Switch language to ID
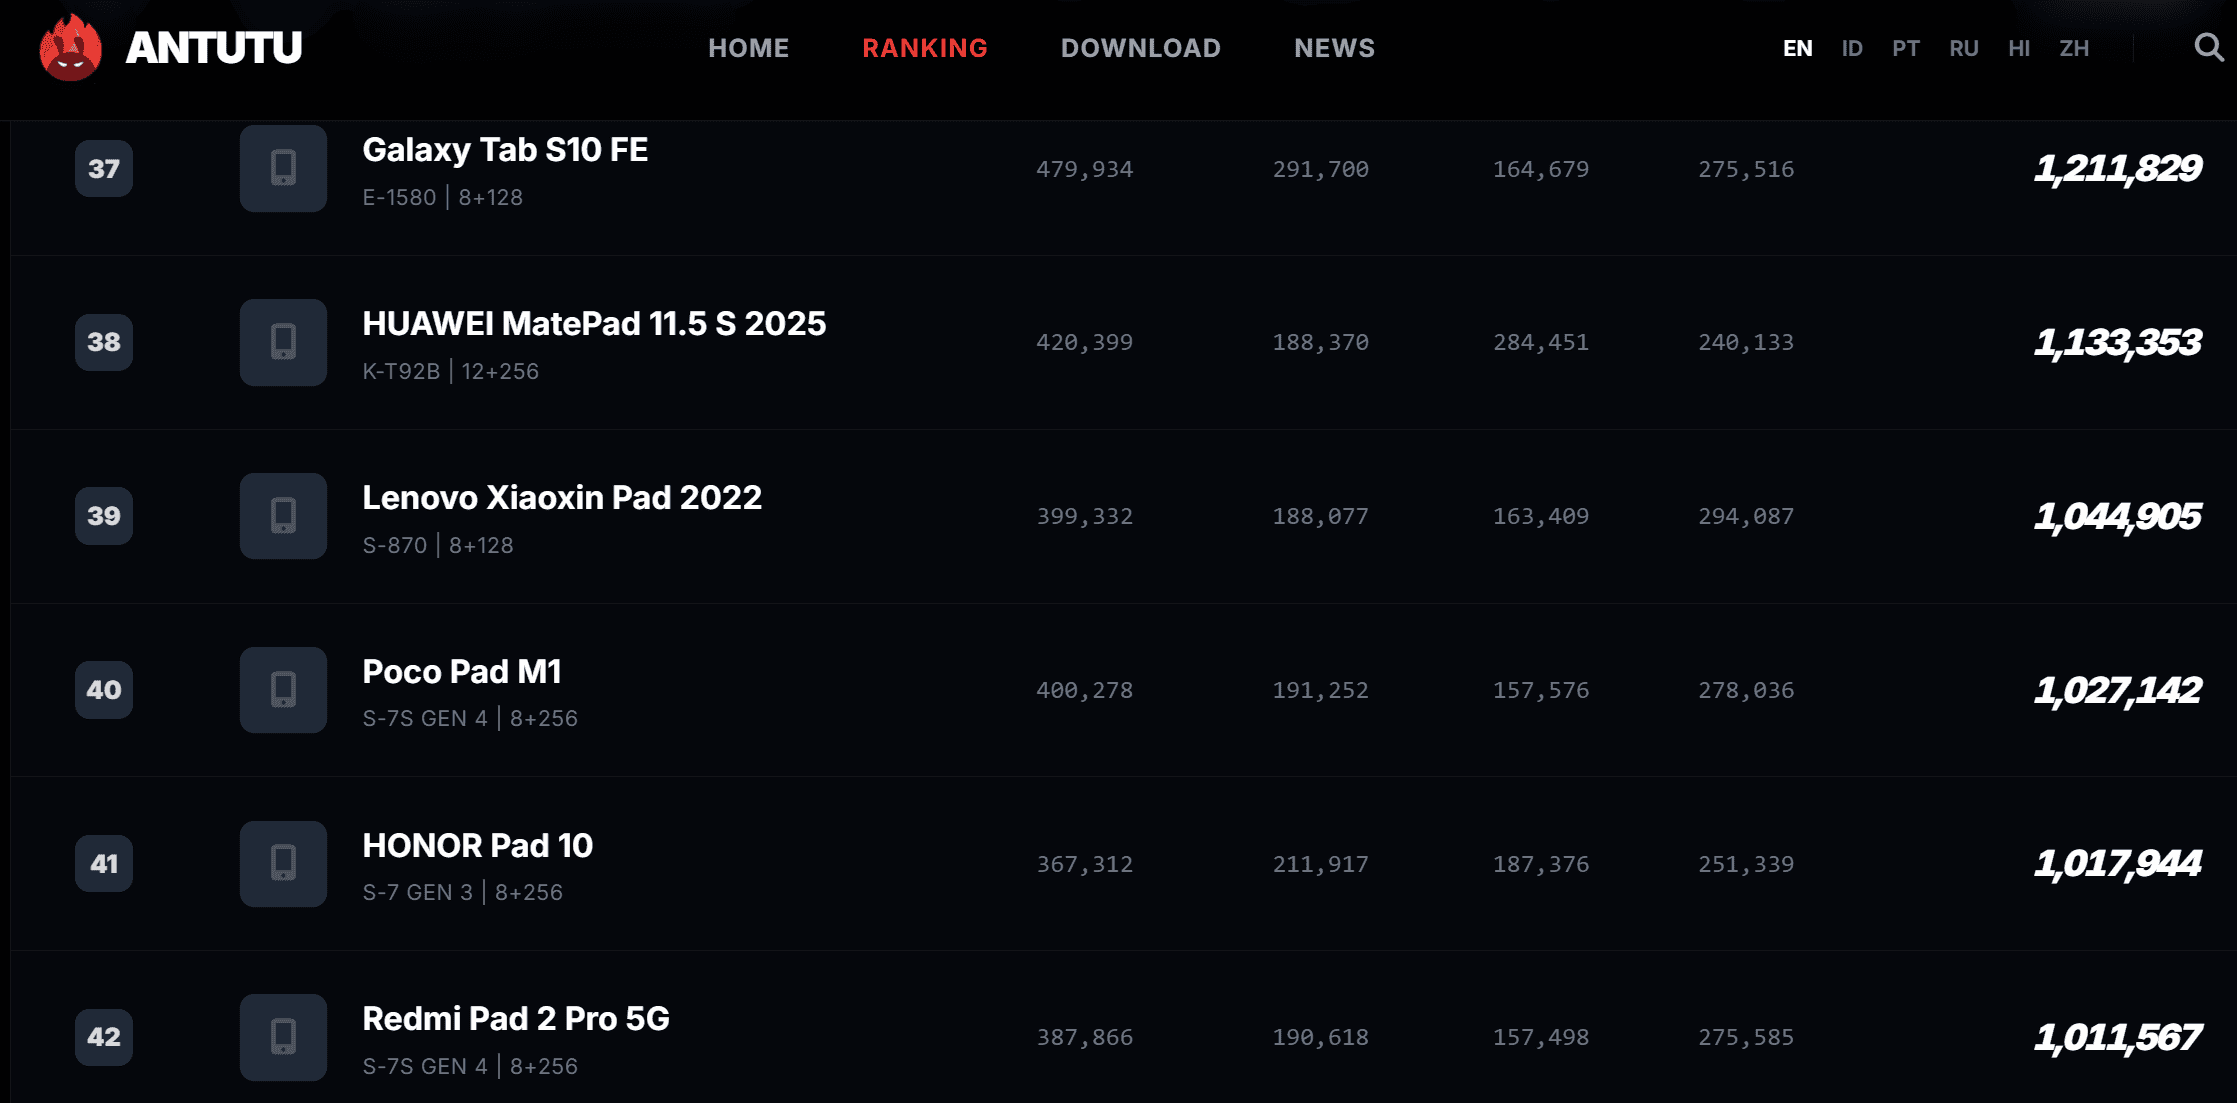Image resolution: width=2237 pixels, height=1103 pixels. tap(1852, 48)
